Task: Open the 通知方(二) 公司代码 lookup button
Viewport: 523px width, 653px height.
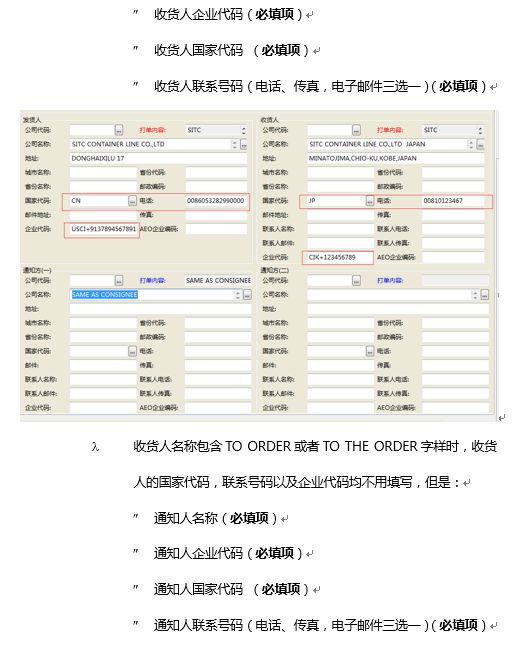Action: point(356,281)
